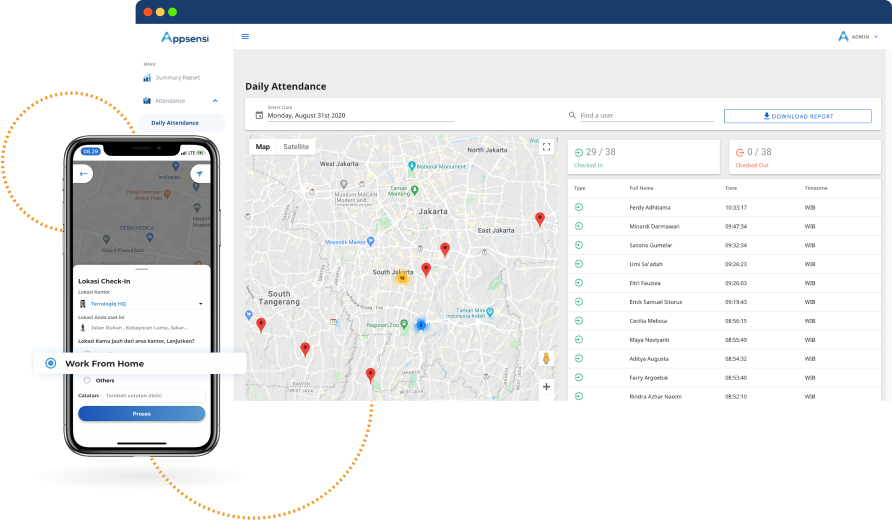Tap the Proses button on the phone

point(141,413)
